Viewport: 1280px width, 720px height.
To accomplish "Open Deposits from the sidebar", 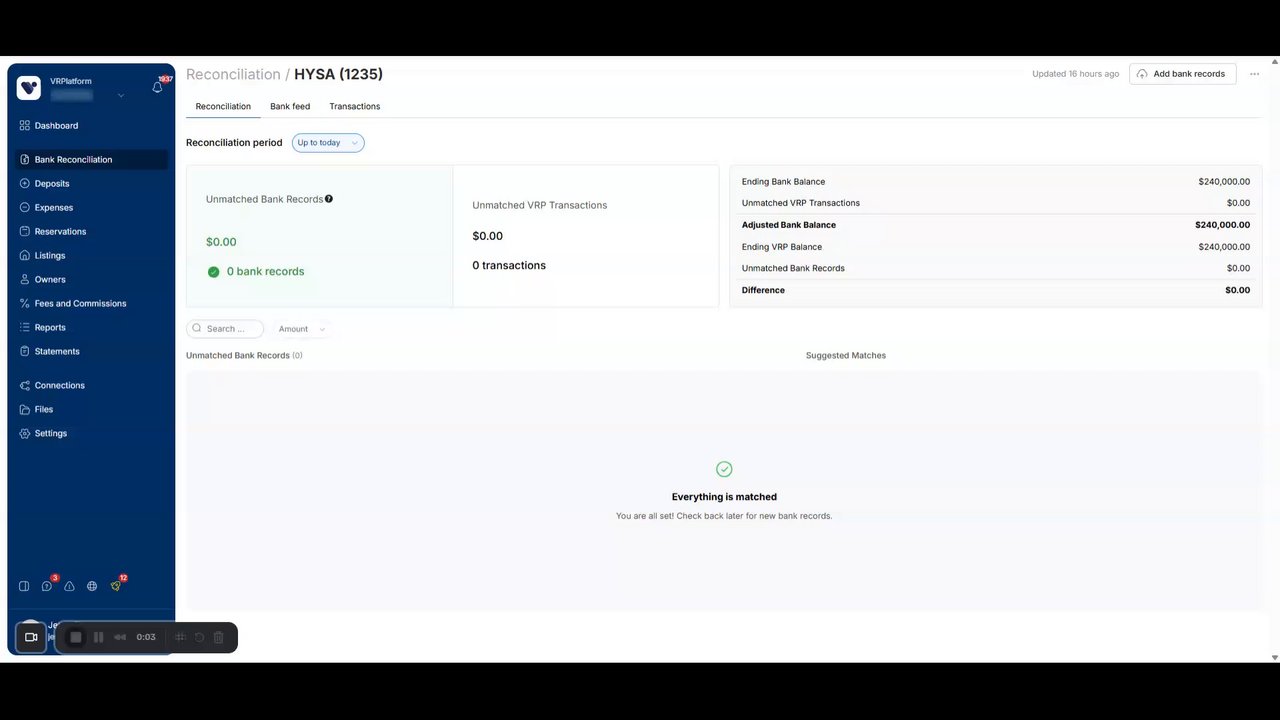I will (x=52, y=184).
